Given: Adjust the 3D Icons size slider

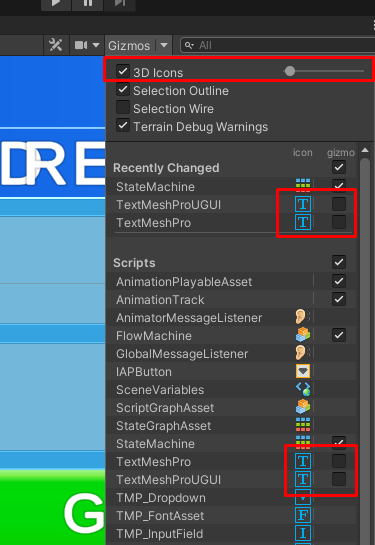Looking at the screenshot, I should tap(324, 71).
